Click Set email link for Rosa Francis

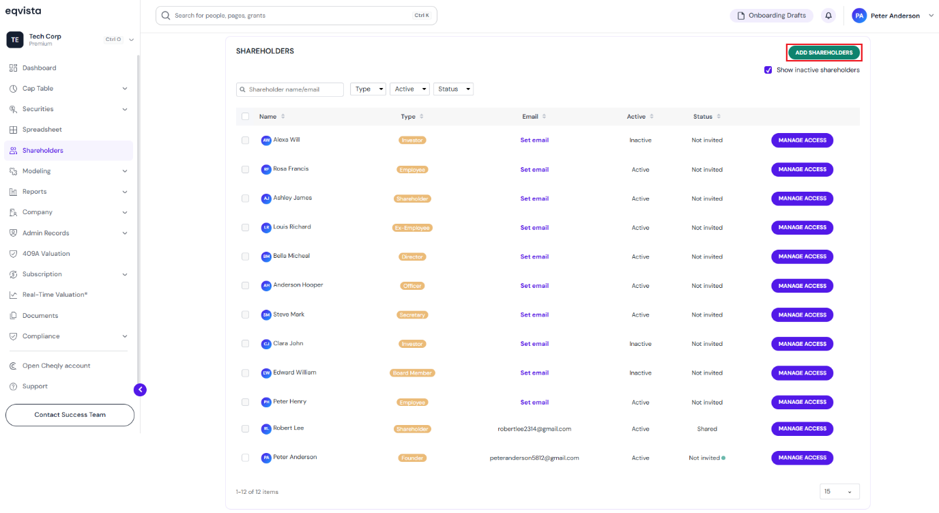point(534,170)
